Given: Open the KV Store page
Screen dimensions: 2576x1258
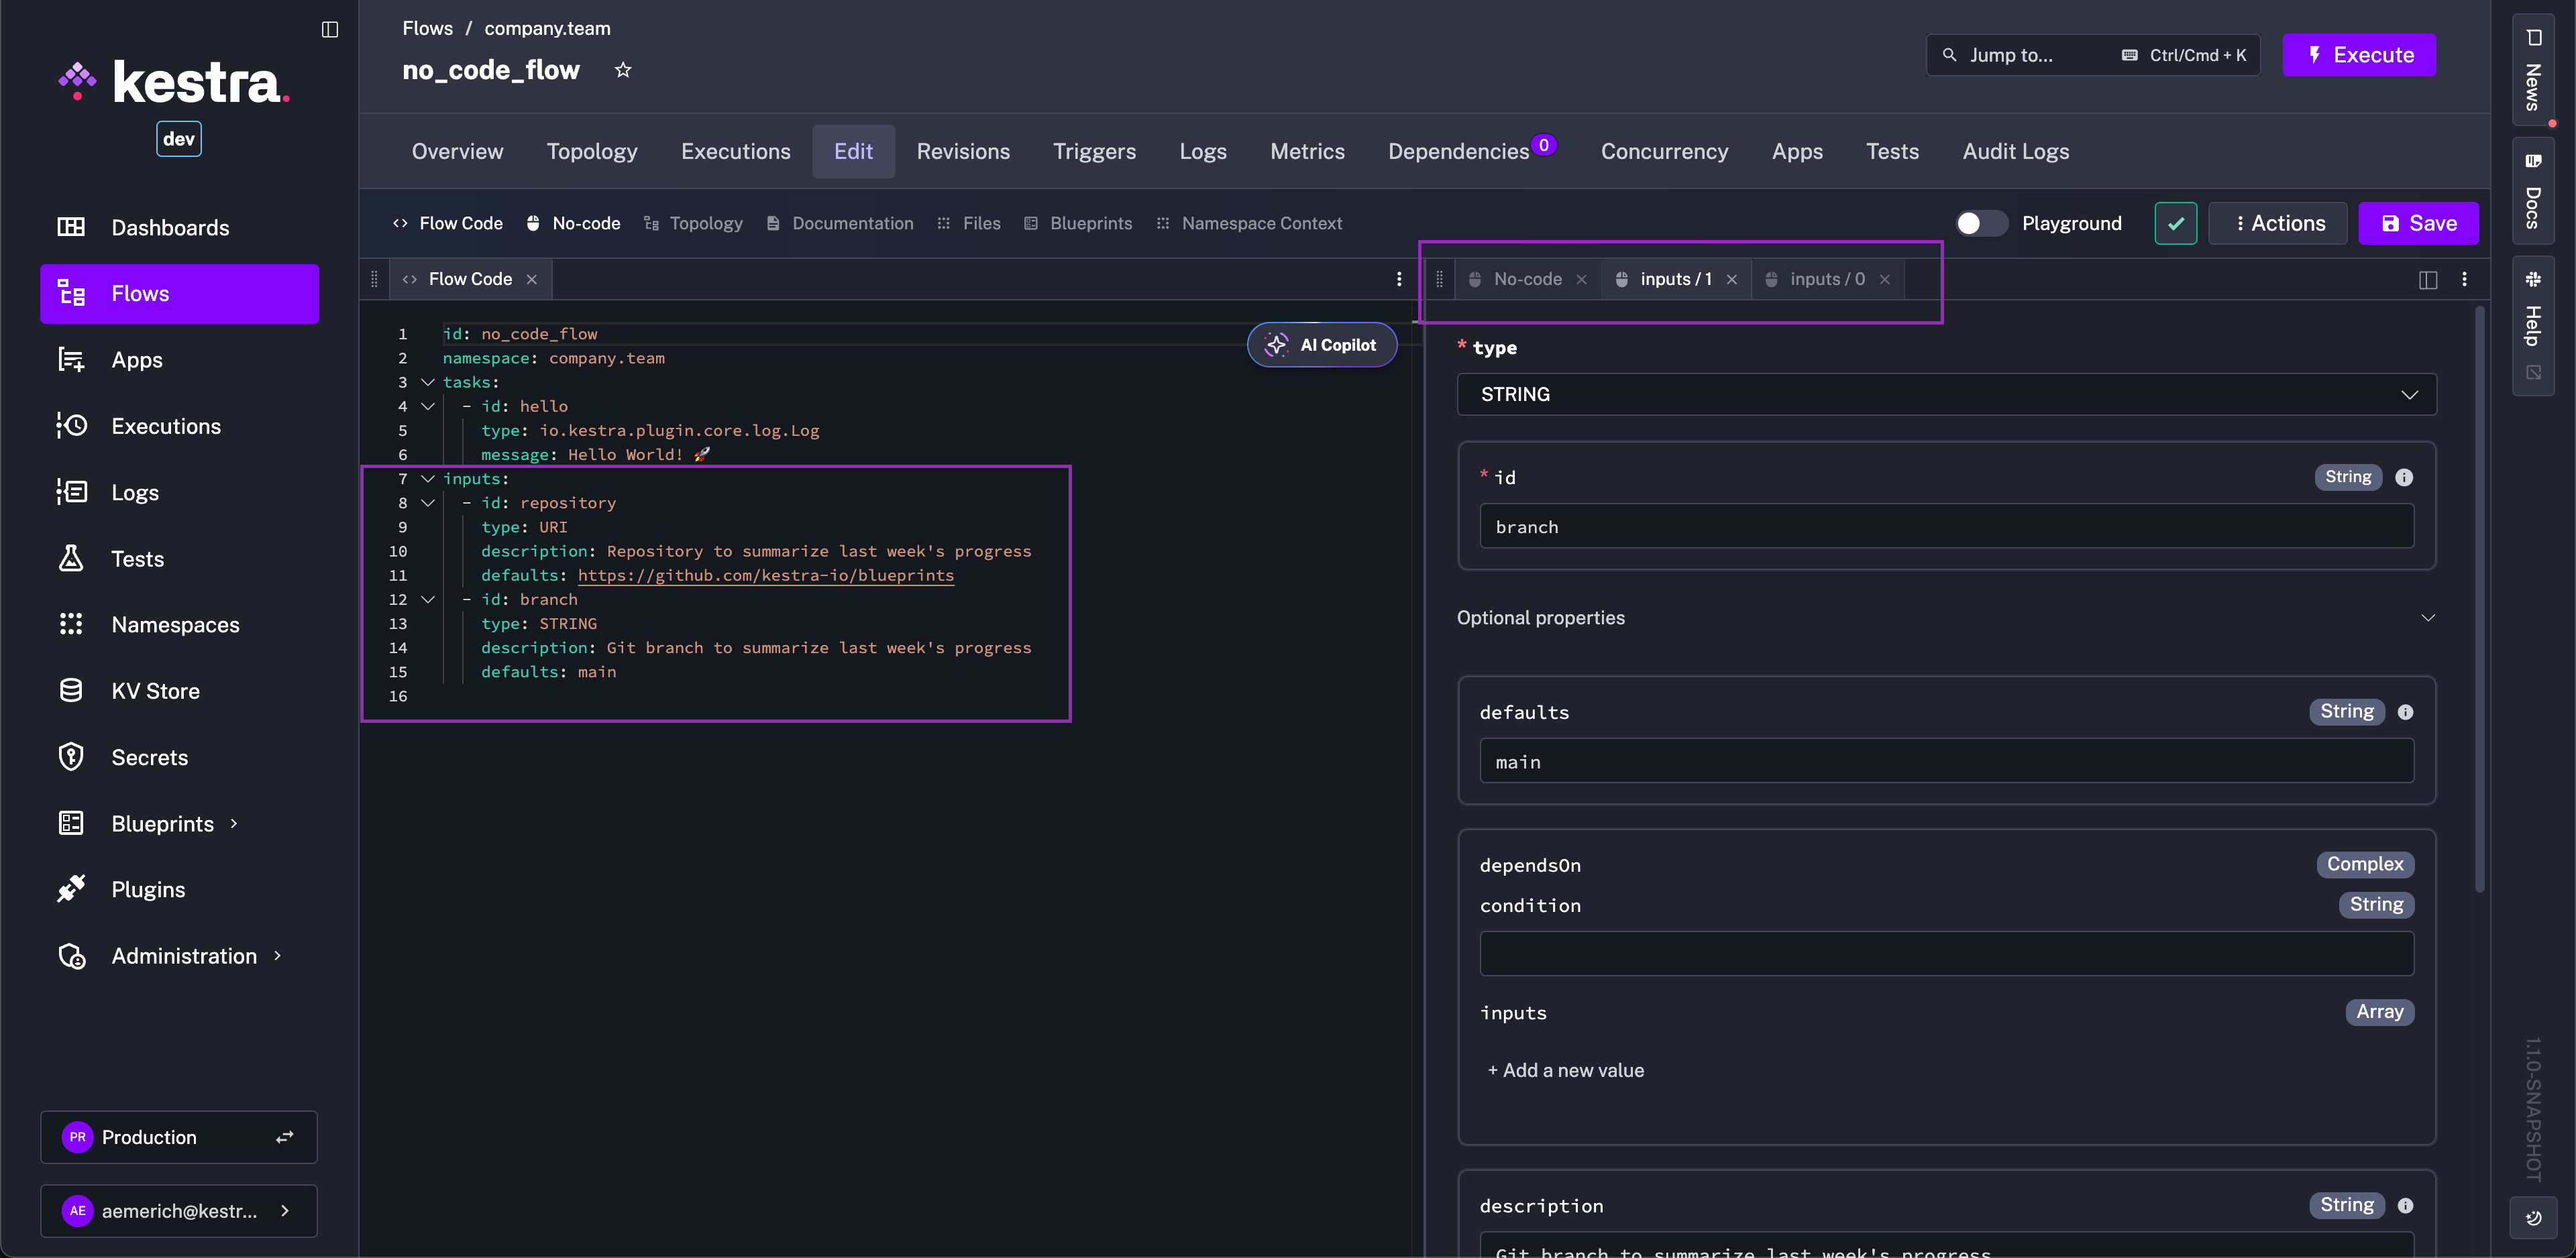Looking at the screenshot, I should point(156,690).
